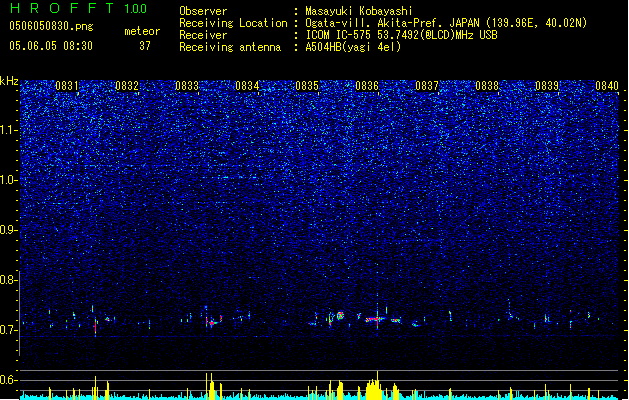Click observer name Masayuki Kobayashi

point(359,11)
